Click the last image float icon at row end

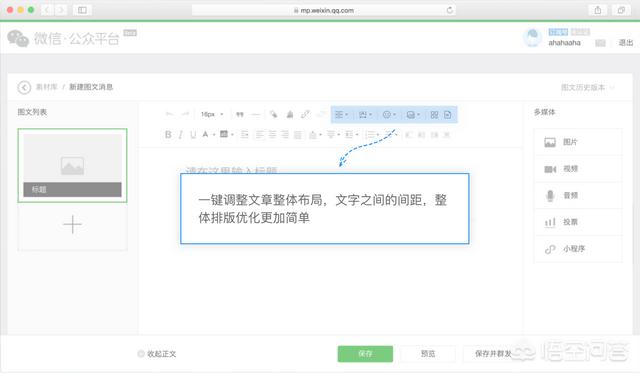pyautogui.click(x=447, y=134)
